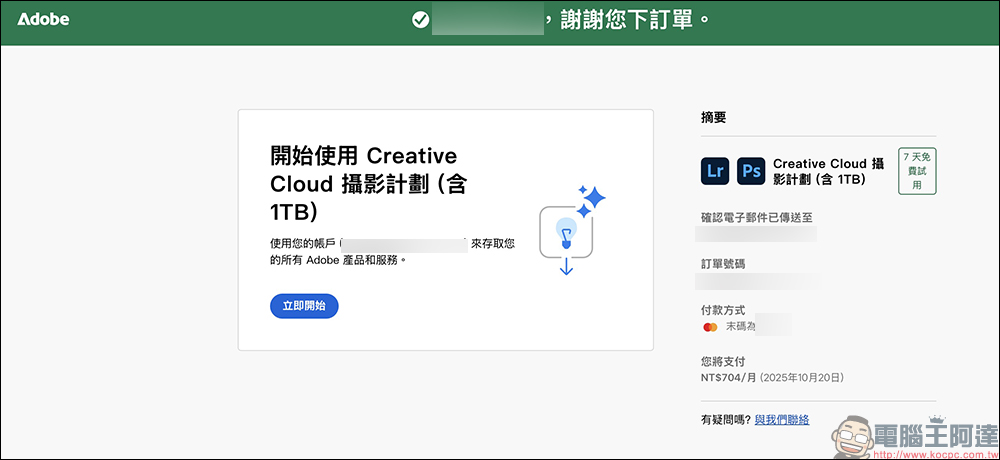Click the Adobe logo in the header
The width and height of the screenshot is (1000, 460).
(x=43, y=19)
